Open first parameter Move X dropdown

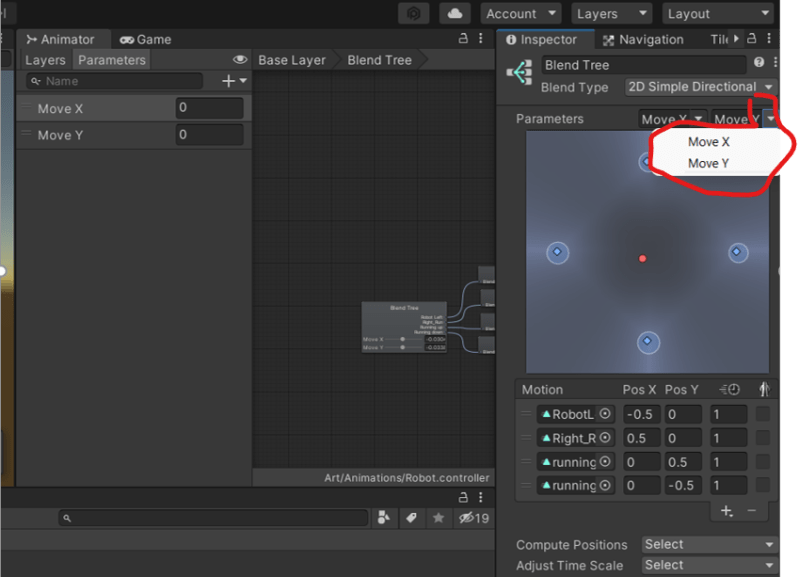[672, 119]
